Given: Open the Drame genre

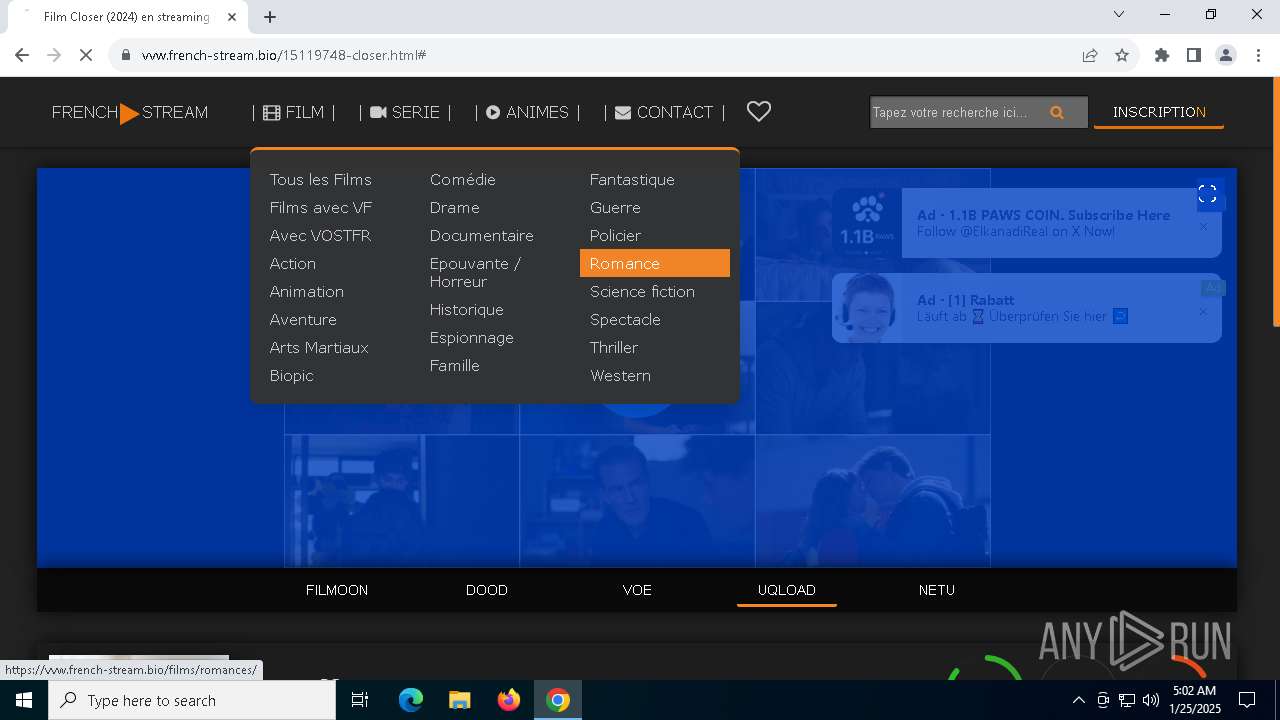Looking at the screenshot, I should tap(454, 208).
